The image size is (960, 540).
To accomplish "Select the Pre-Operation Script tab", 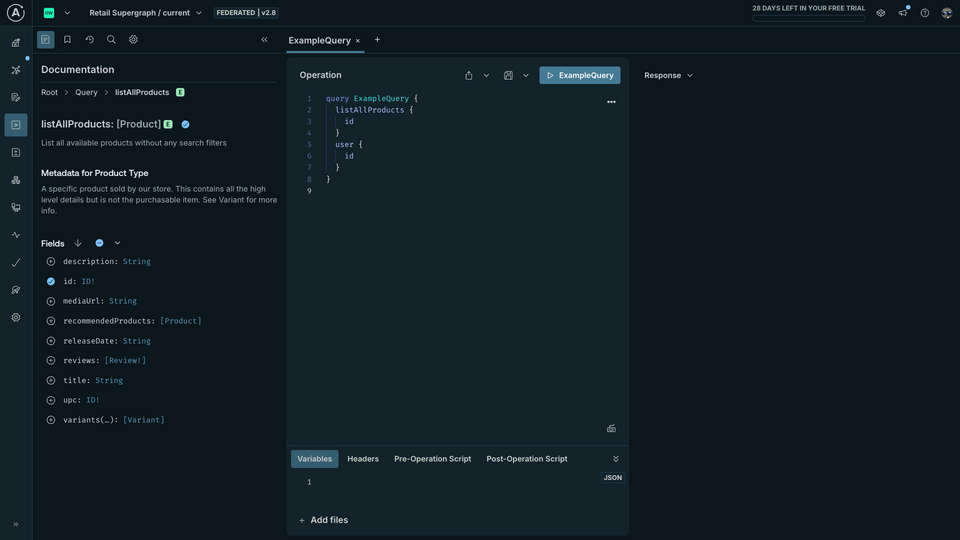I will coord(432,459).
